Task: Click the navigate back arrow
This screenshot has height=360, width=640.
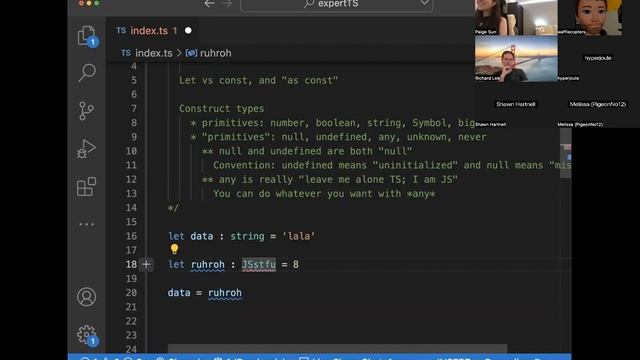Action: tap(209, 4)
